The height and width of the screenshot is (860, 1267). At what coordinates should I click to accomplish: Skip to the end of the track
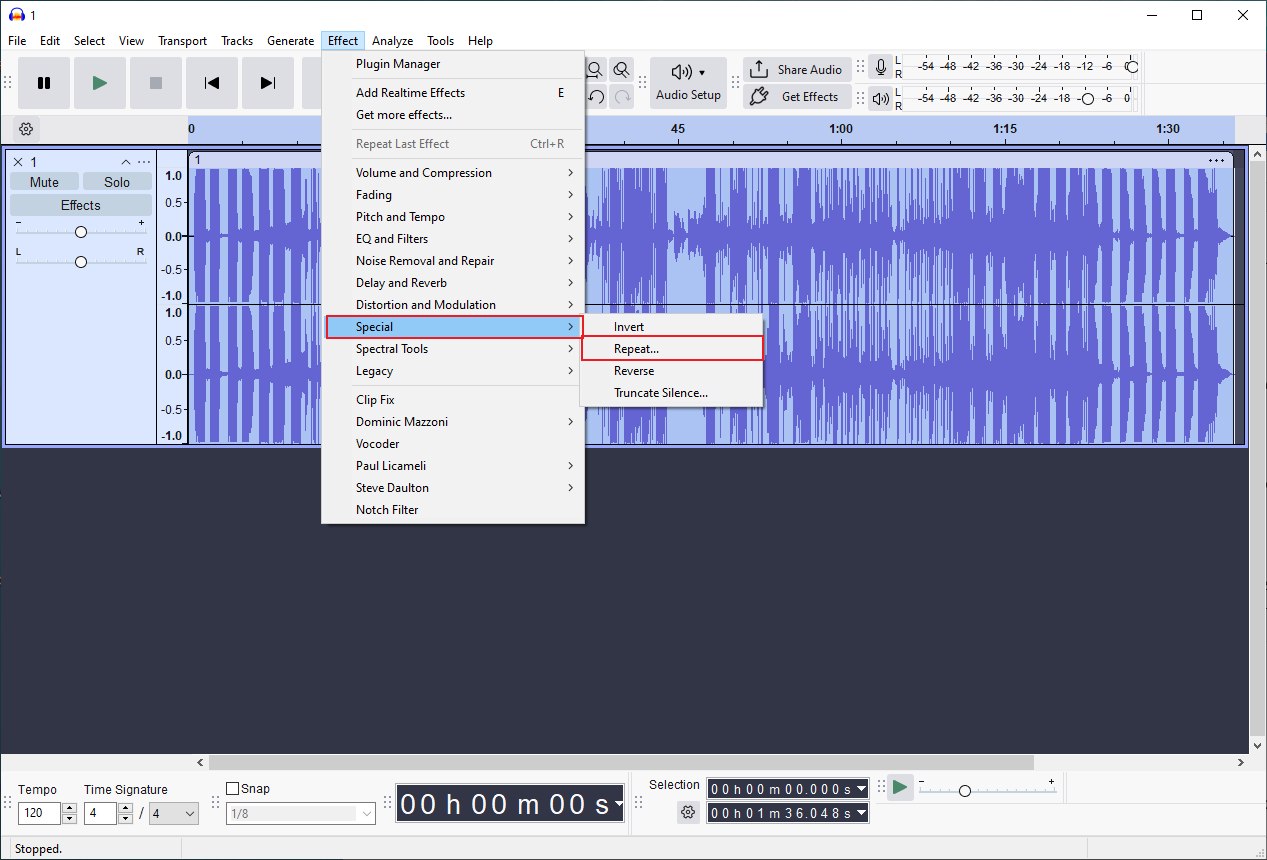point(268,83)
